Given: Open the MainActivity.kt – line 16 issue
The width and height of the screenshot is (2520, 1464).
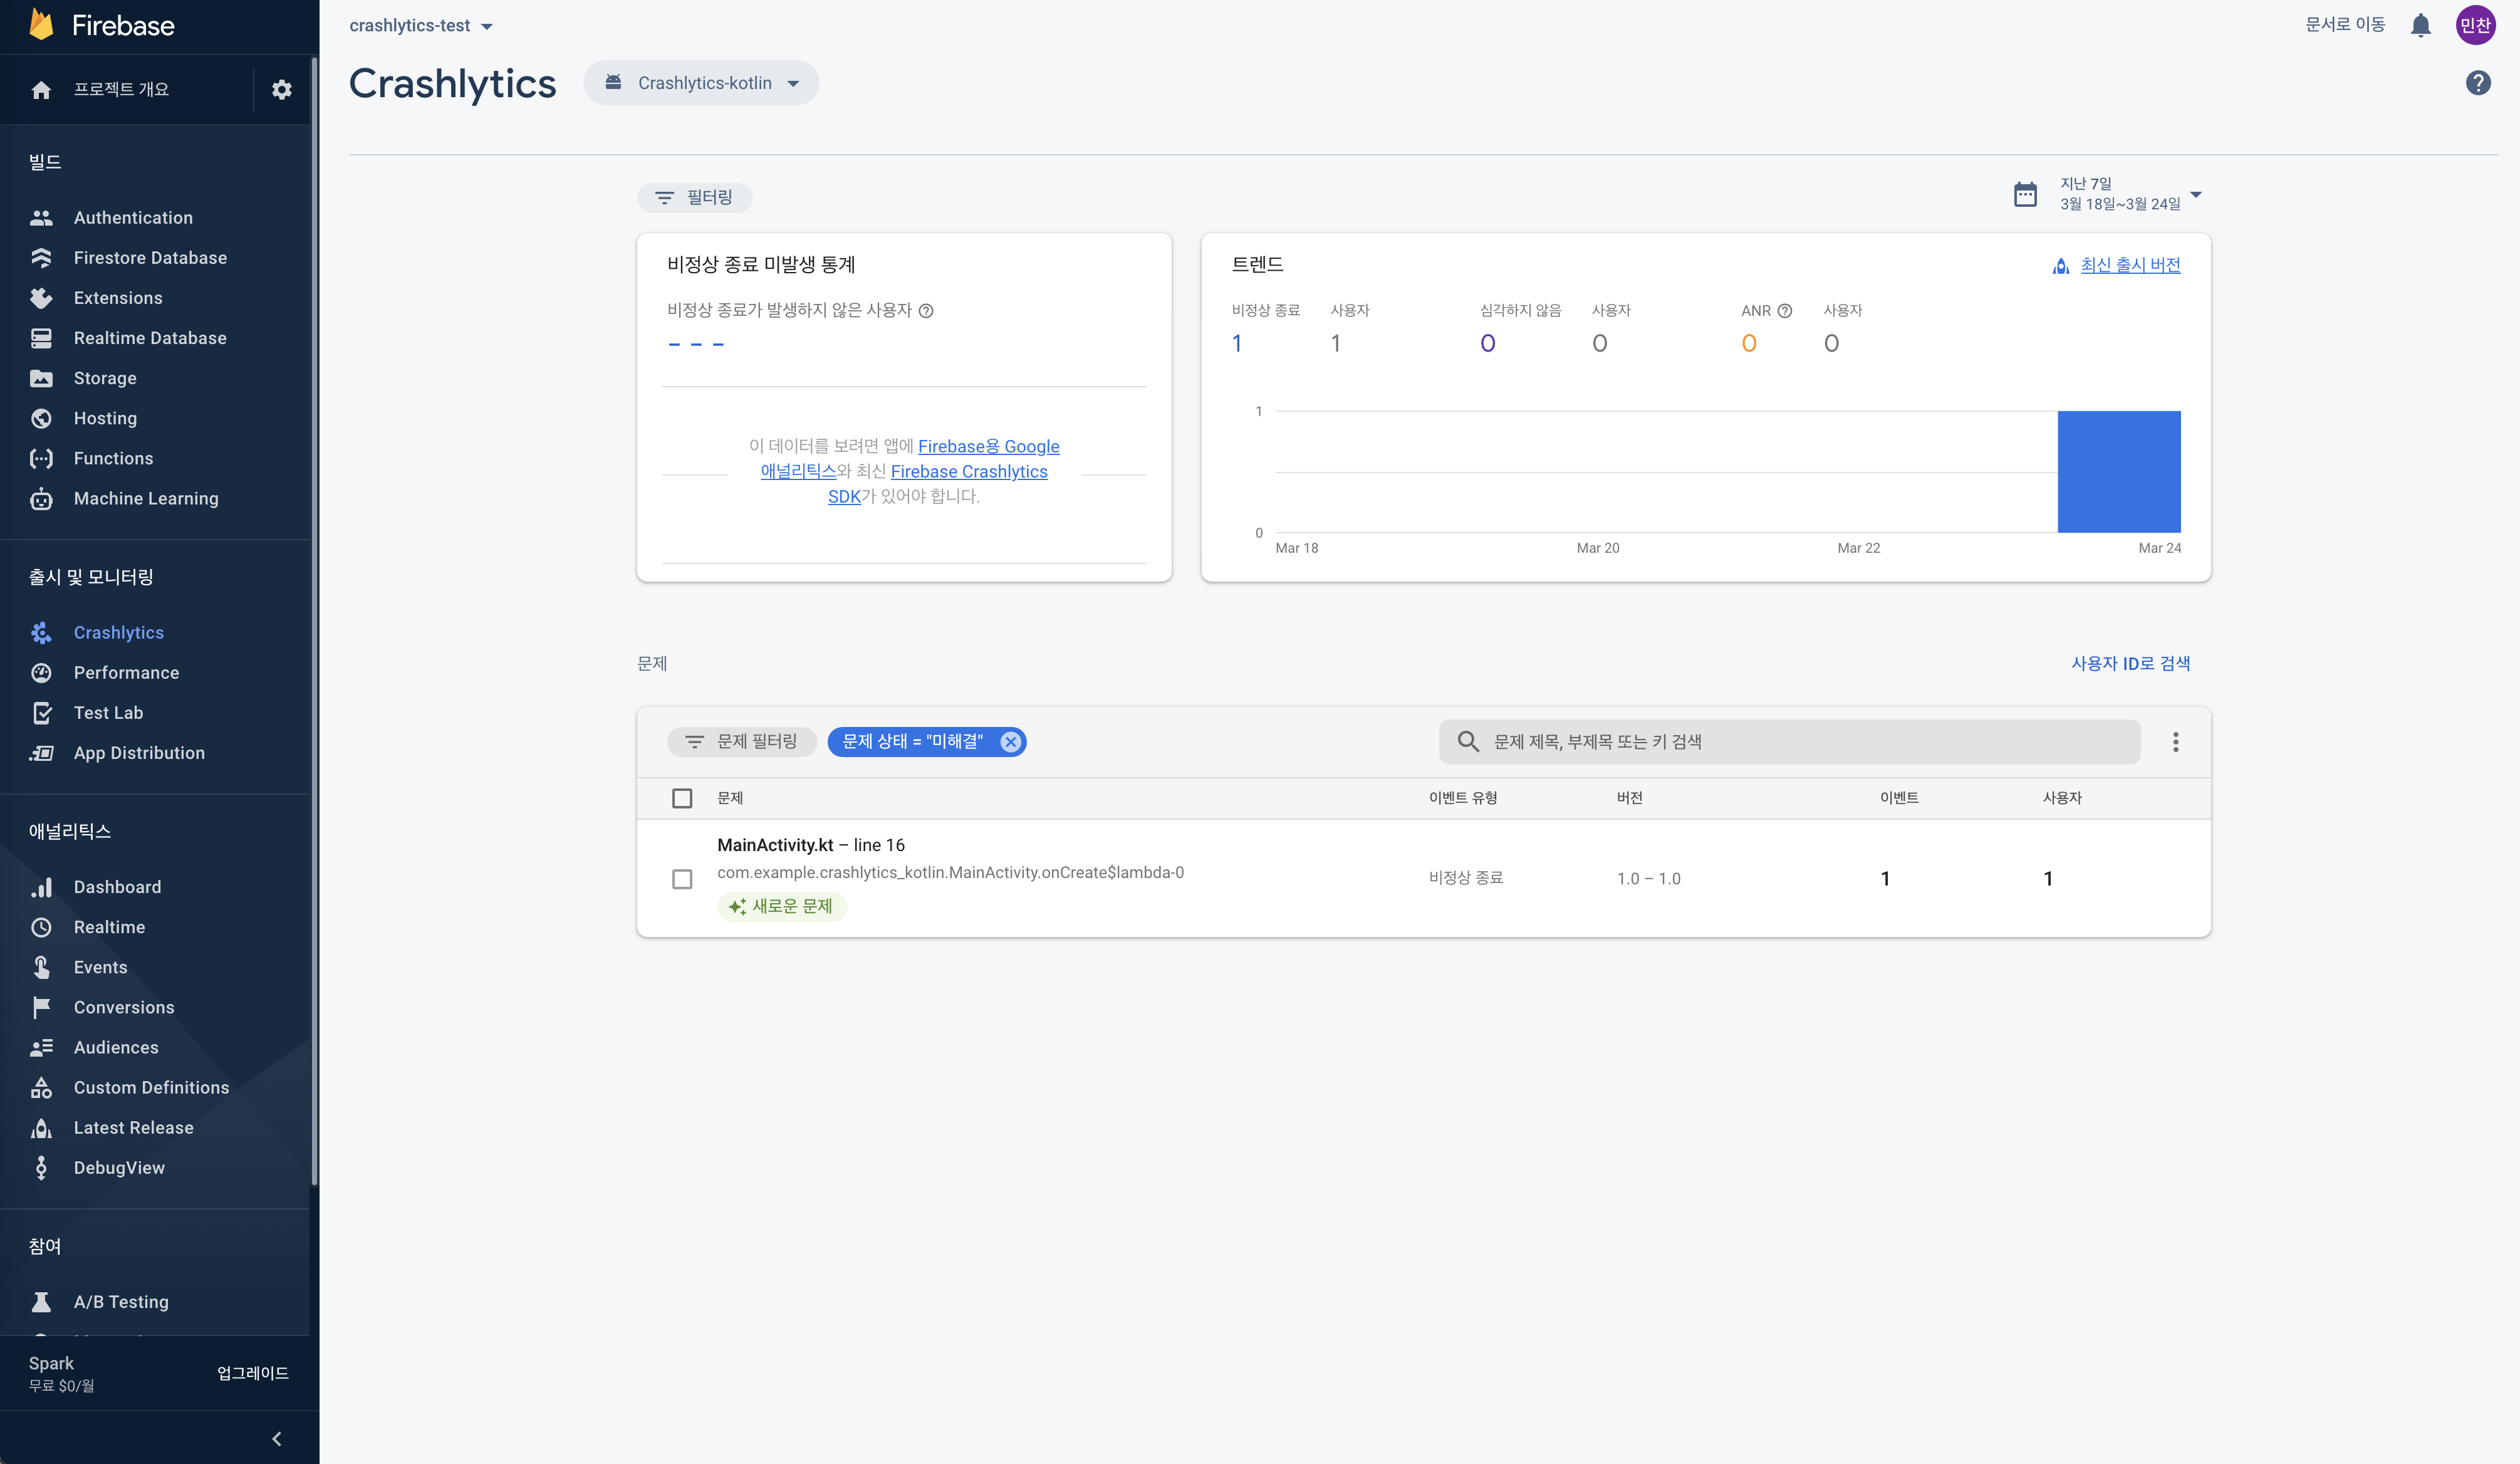Looking at the screenshot, I should 811,846.
